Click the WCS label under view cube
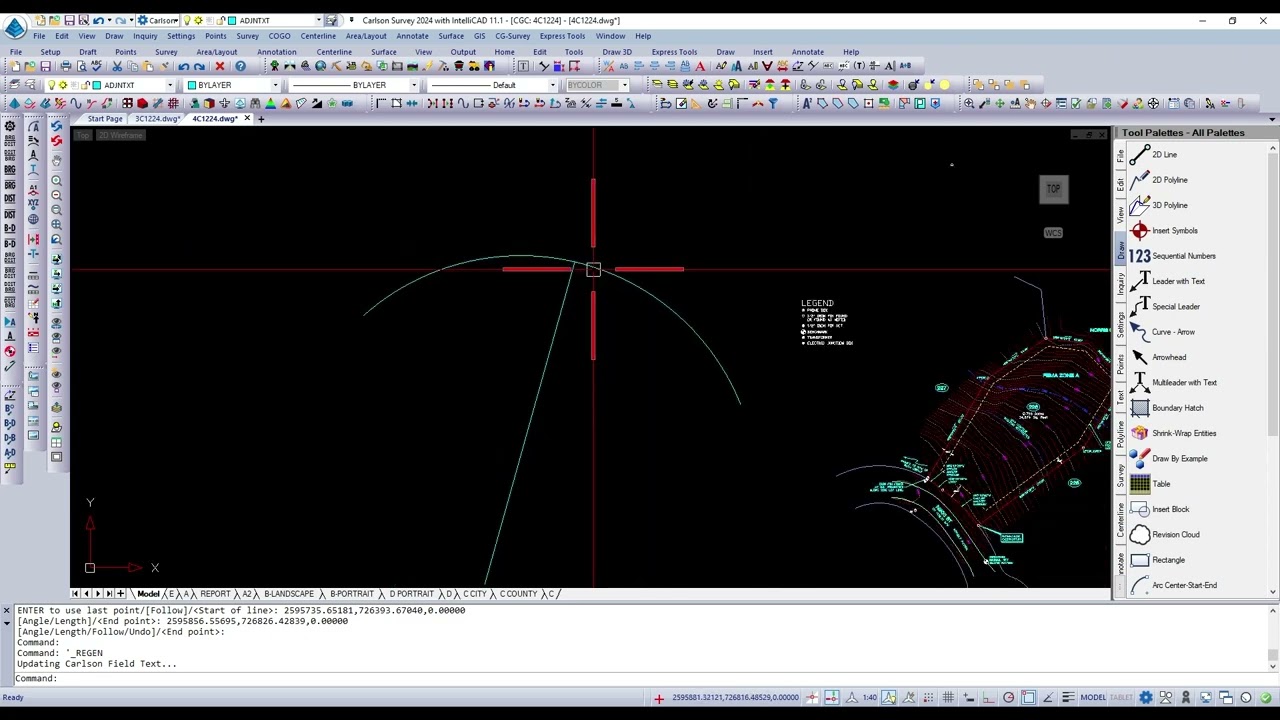Screen dimensions: 1280x720 (x=1053, y=233)
